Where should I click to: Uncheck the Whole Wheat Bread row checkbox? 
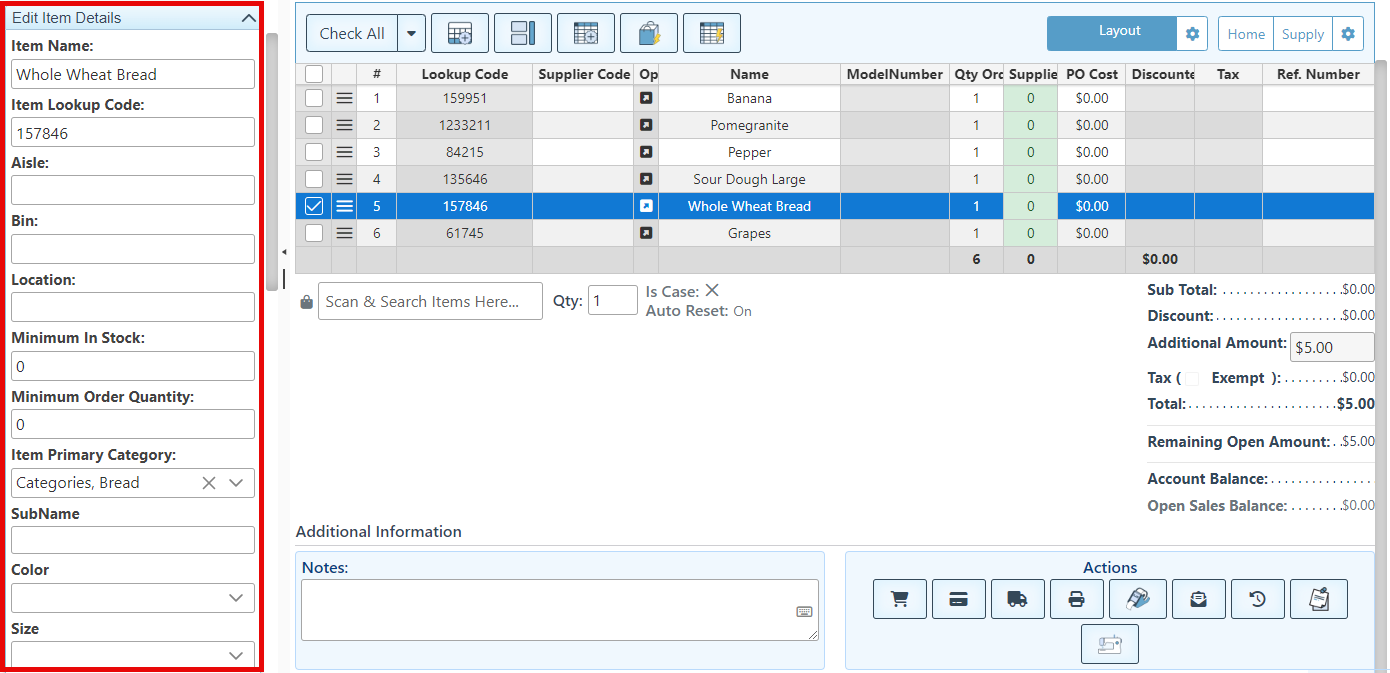click(x=314, y=206)
